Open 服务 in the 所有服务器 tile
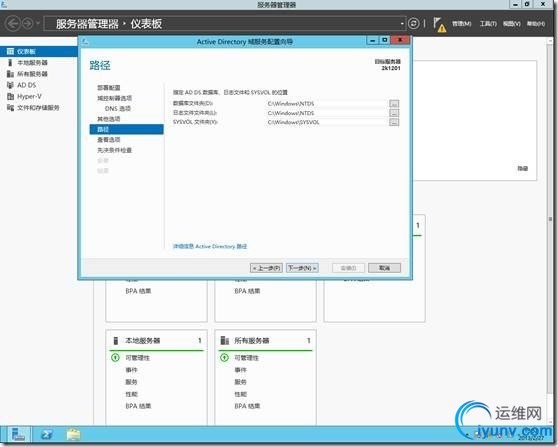558x447 pixels. 240,382
